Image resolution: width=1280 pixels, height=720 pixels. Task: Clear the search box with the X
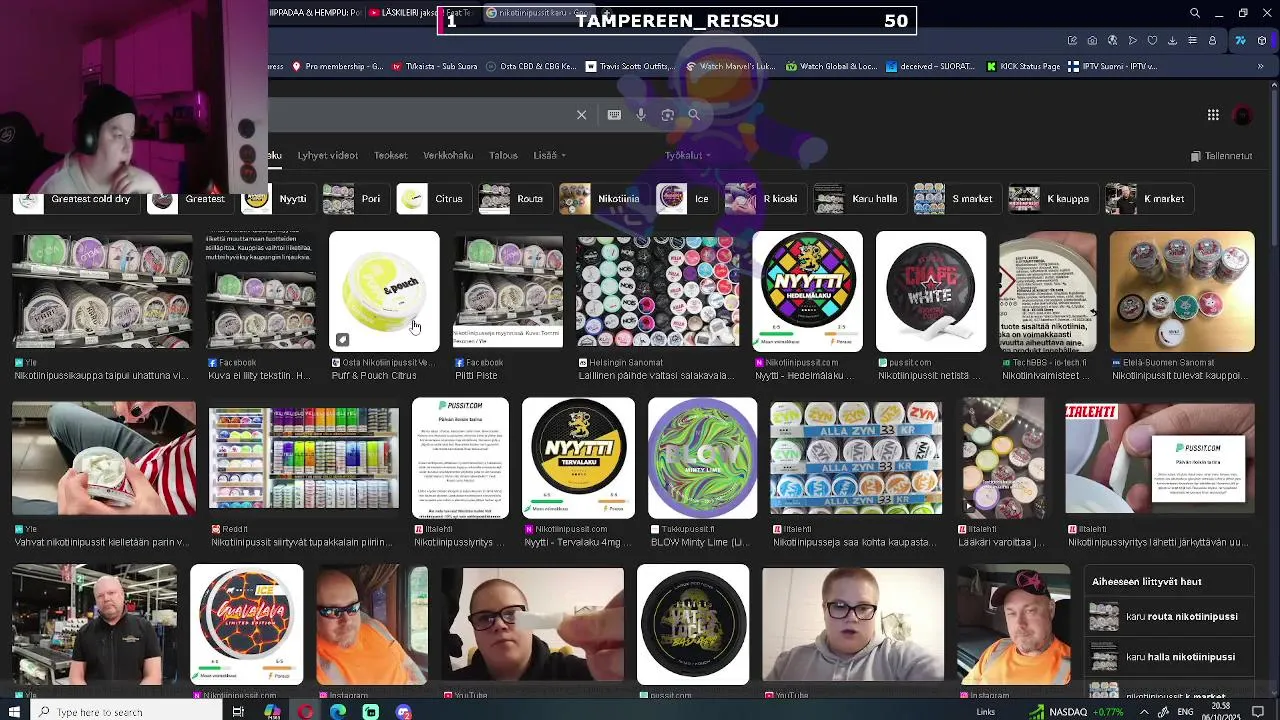[x=581, y=115]
